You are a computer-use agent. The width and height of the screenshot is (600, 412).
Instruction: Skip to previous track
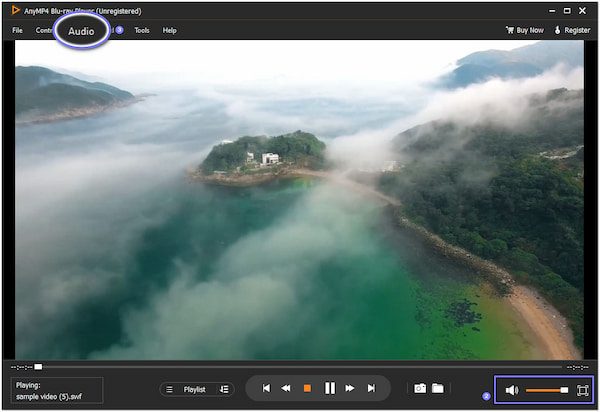pos(266,388)
